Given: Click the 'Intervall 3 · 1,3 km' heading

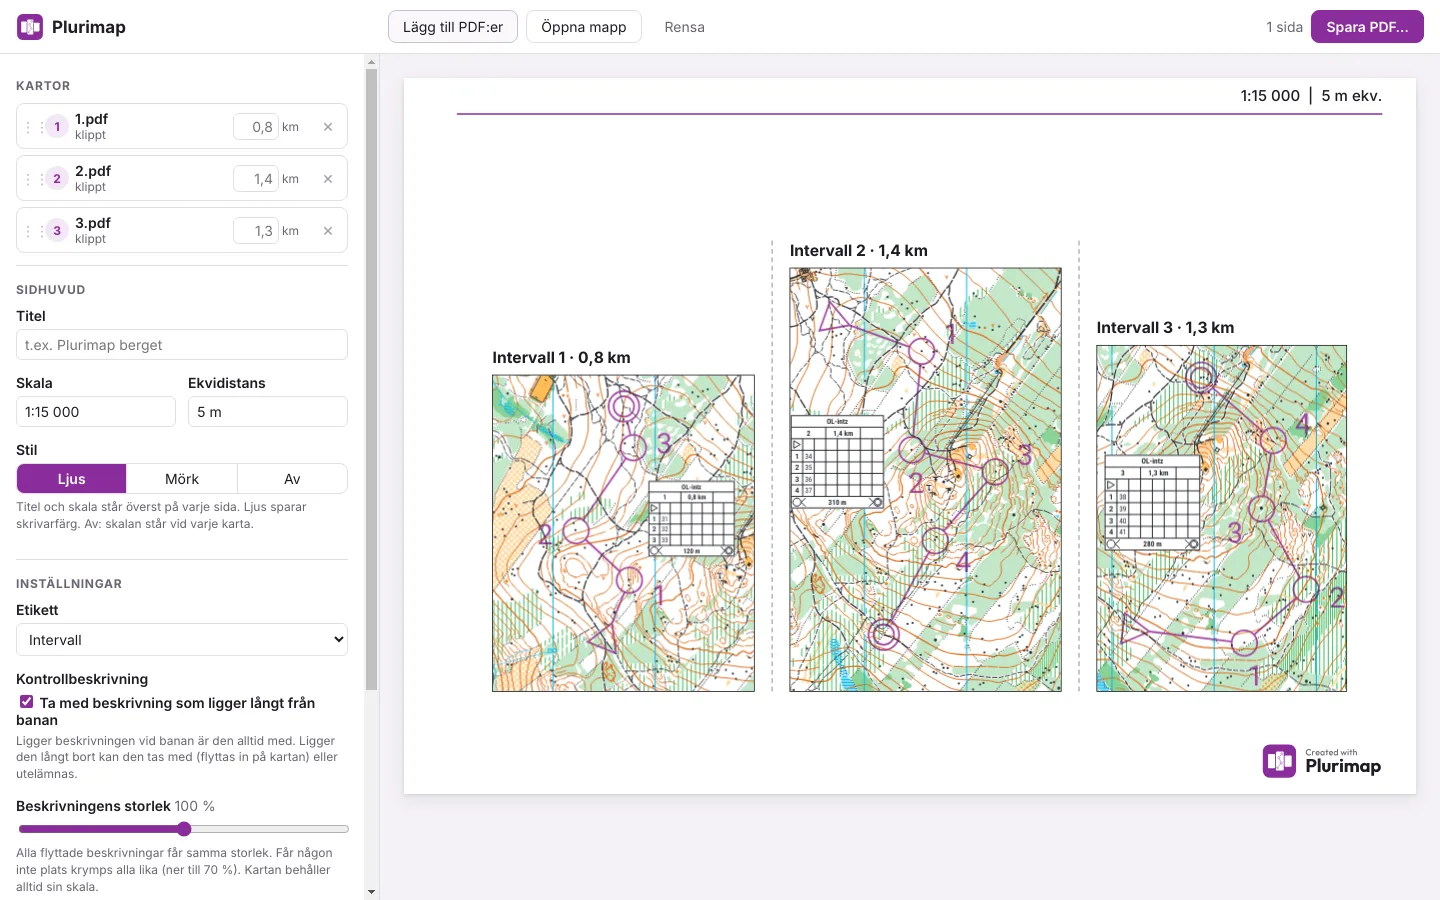Looking at the screenshot, I should pos(1165,328).
